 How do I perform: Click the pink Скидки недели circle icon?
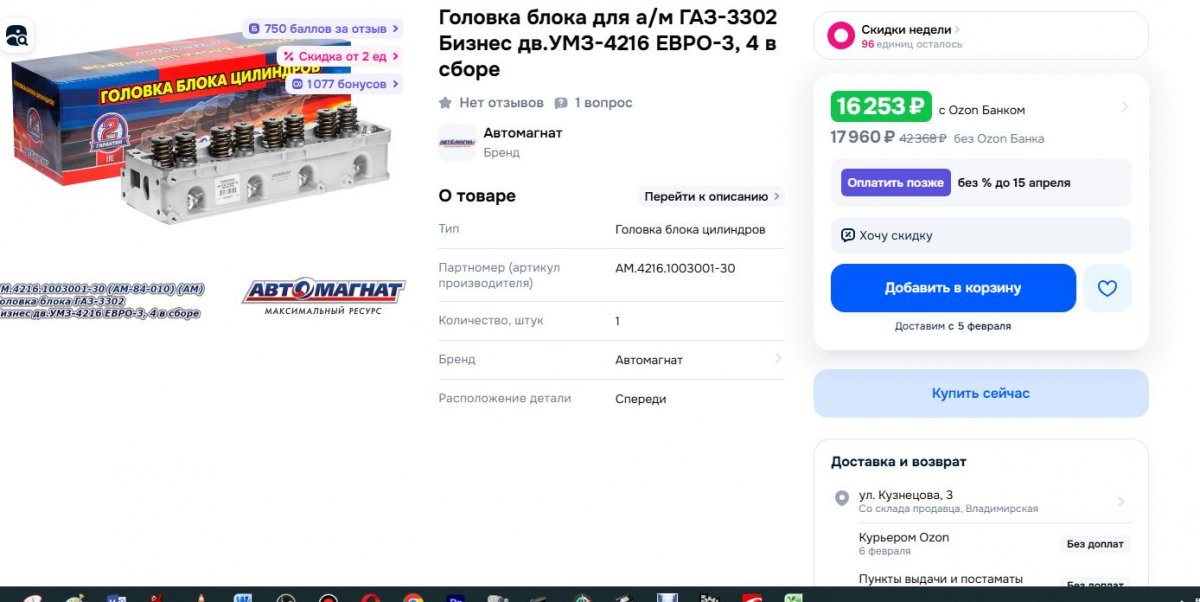pyautogui.click(x=841, y=36)
